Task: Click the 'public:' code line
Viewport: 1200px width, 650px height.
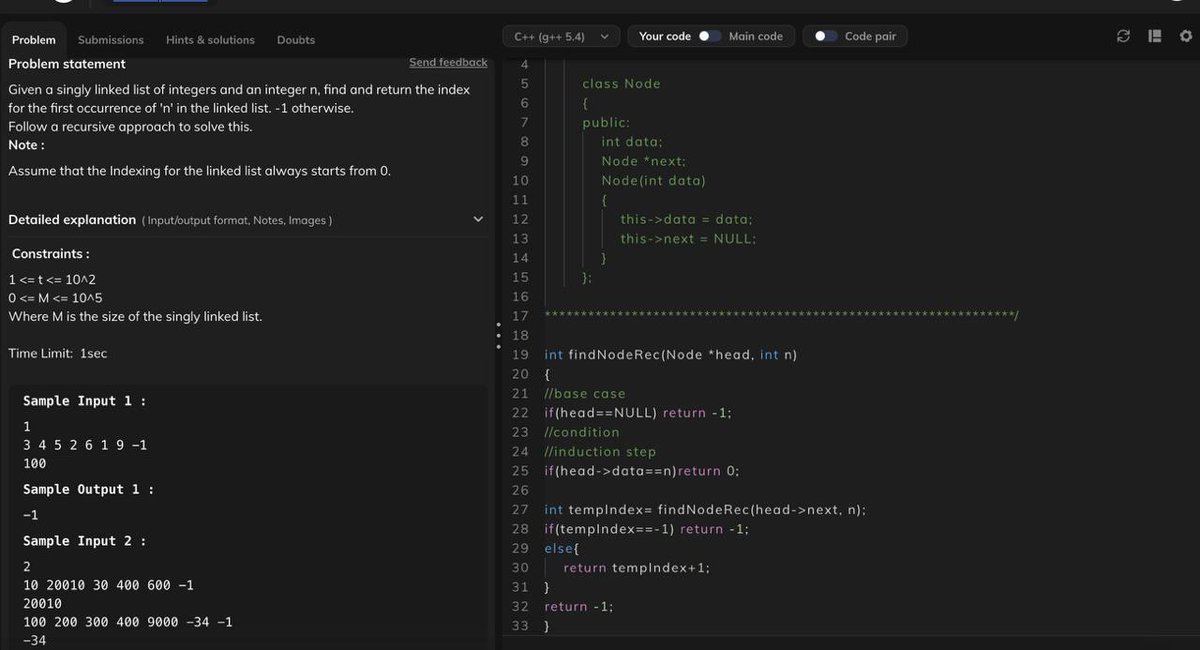Action: coord(606,123)
